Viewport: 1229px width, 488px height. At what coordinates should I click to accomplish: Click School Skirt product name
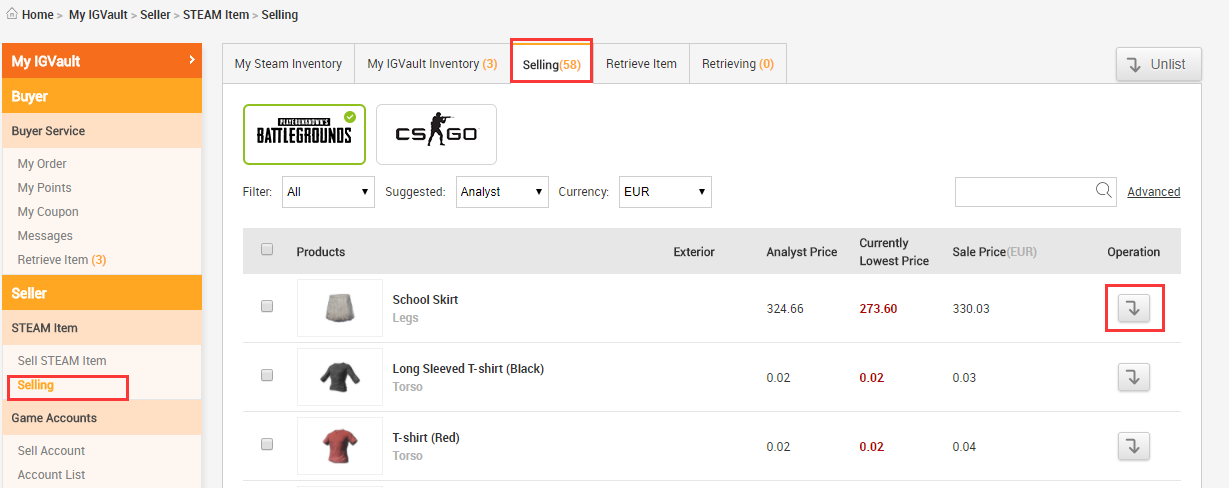(x=425, y=300)
